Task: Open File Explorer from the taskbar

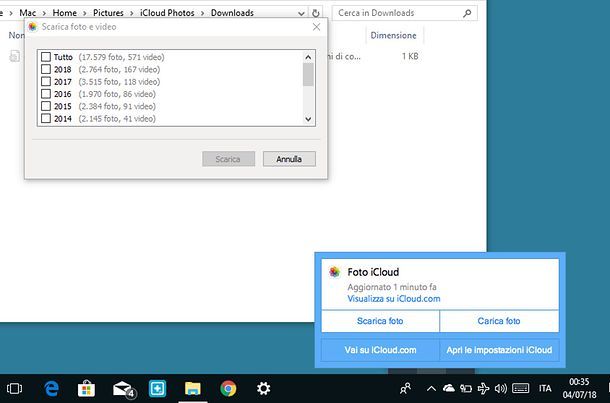Action: 193,389
